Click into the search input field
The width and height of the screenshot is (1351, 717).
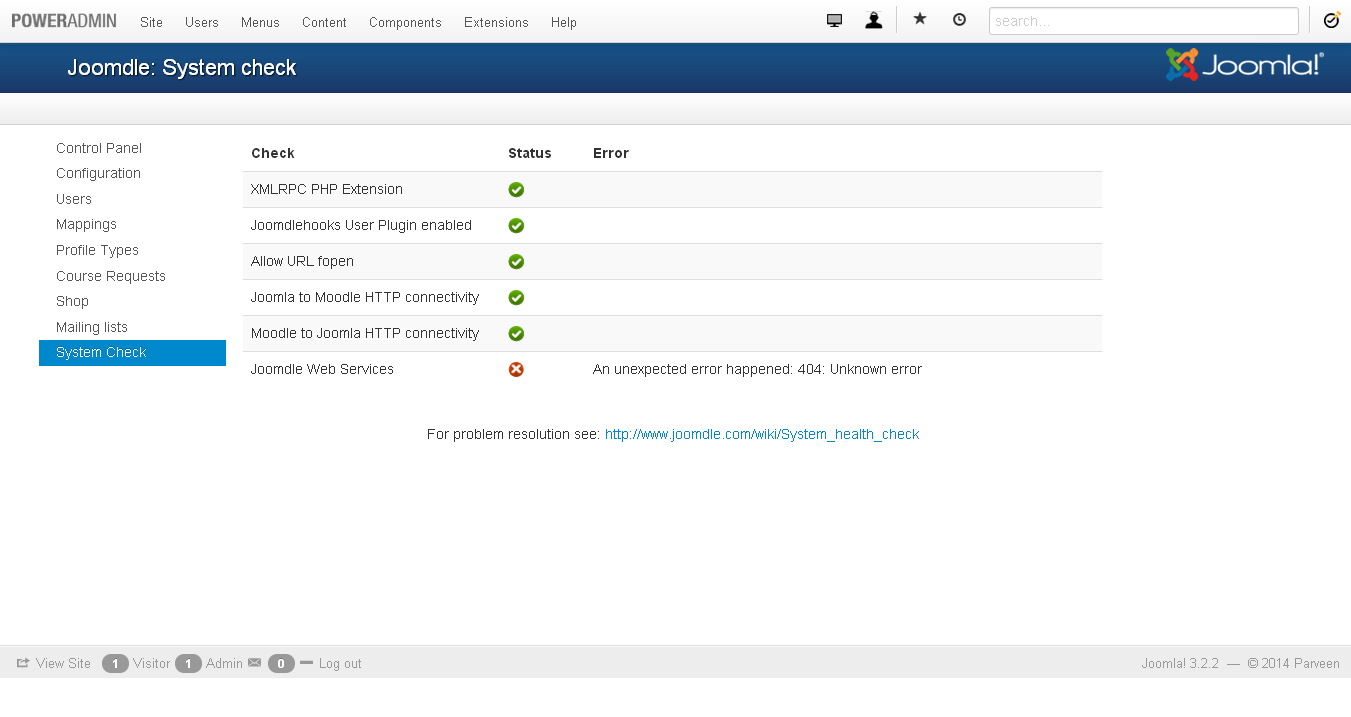(x=1143, y=21)
